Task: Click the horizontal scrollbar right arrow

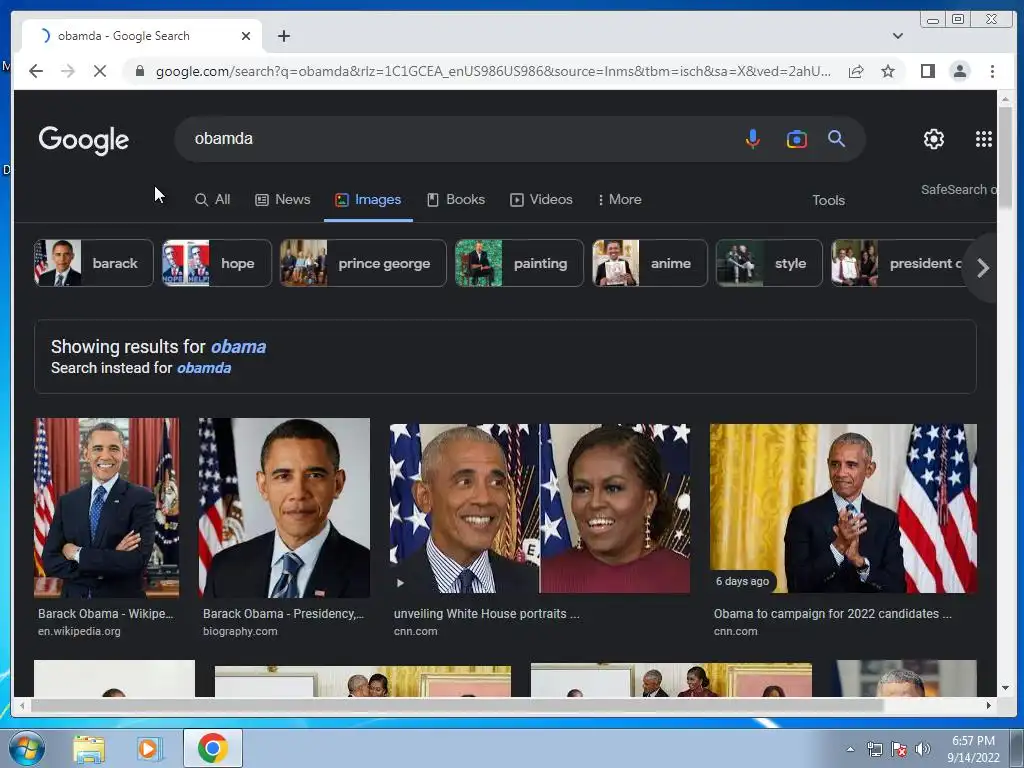Action: 988,705
